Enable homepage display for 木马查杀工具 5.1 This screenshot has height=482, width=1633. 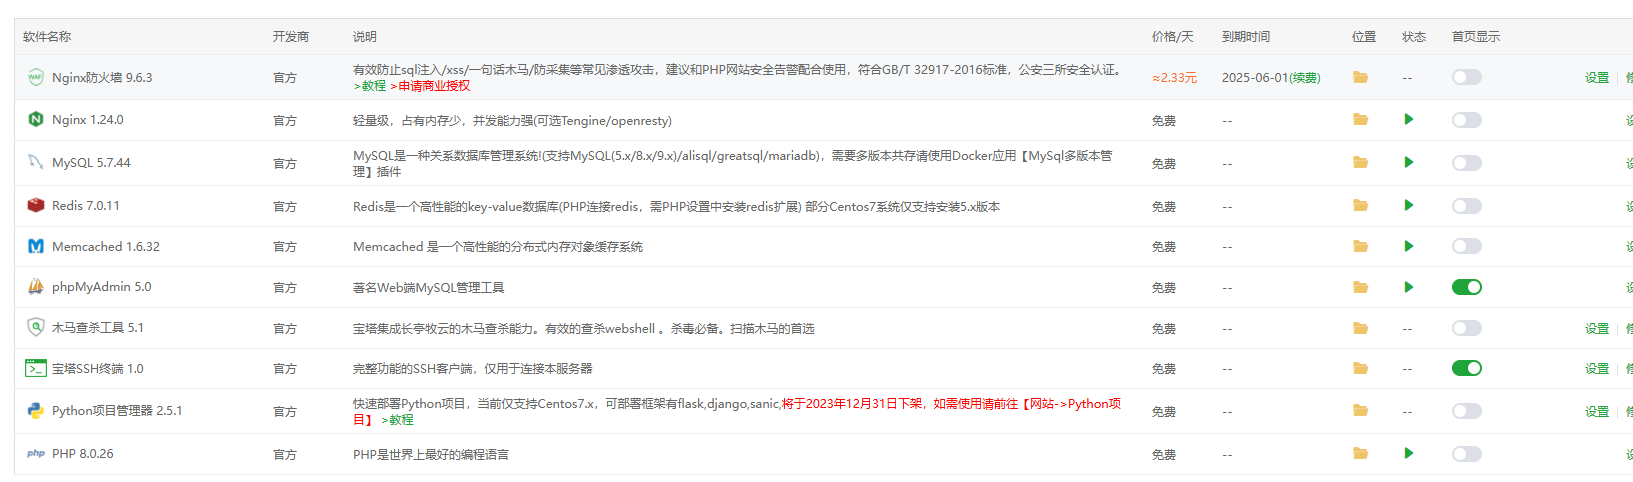[x=1467, y=328]
